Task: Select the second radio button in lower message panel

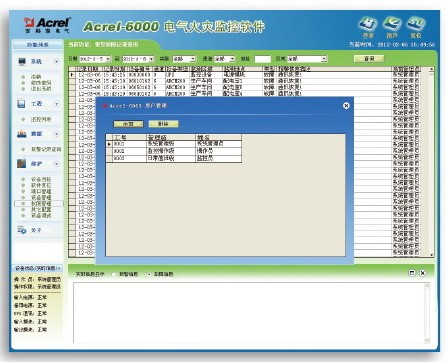Action: click(149, 274)
